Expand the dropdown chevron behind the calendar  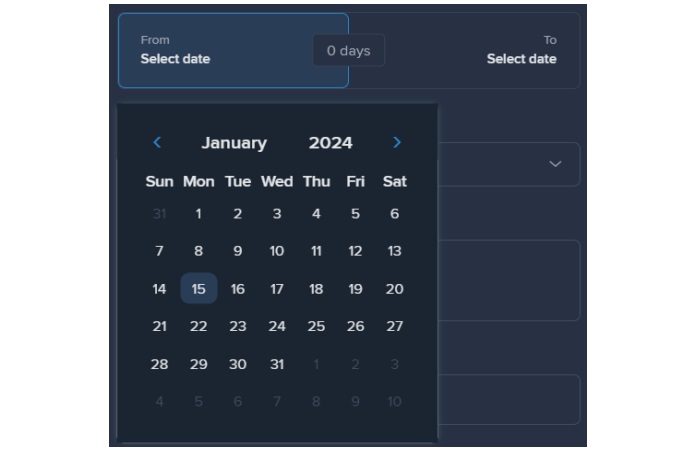555,164
